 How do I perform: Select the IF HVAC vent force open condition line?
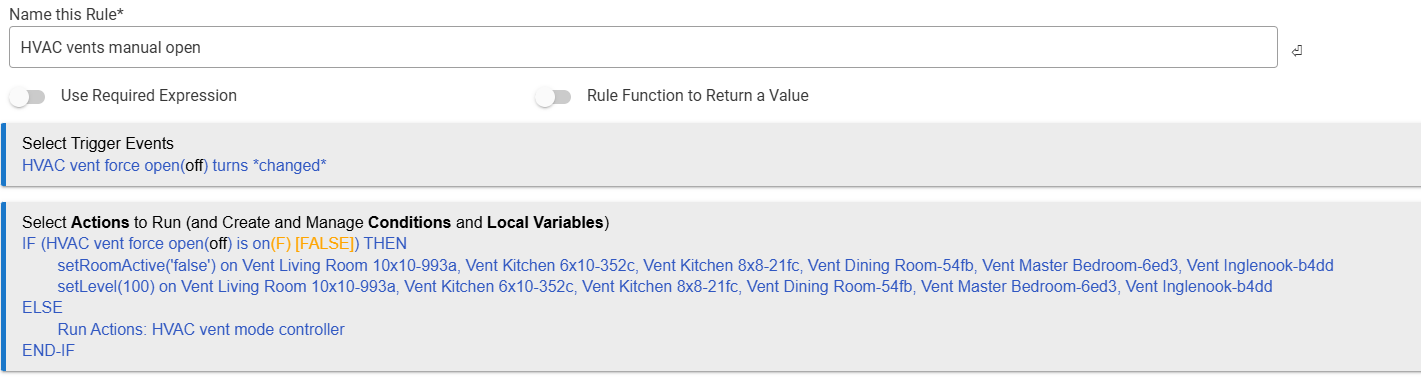[214, 243]
